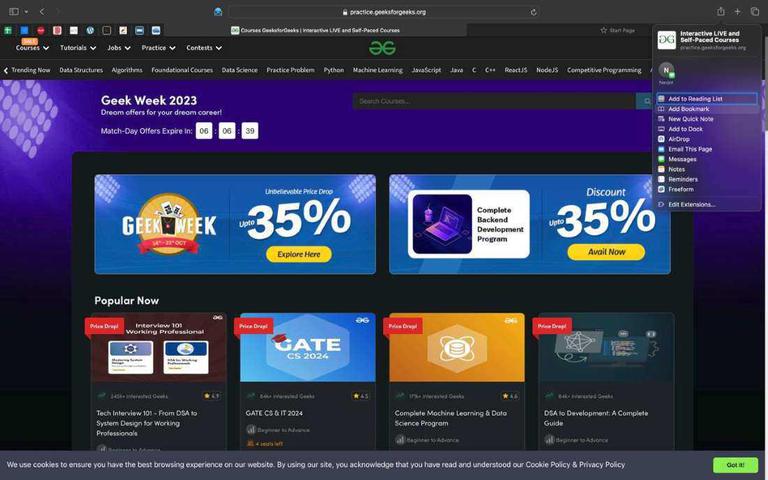
Task: Accept cookies with Got it! button
Action: (x=735, y=465)
